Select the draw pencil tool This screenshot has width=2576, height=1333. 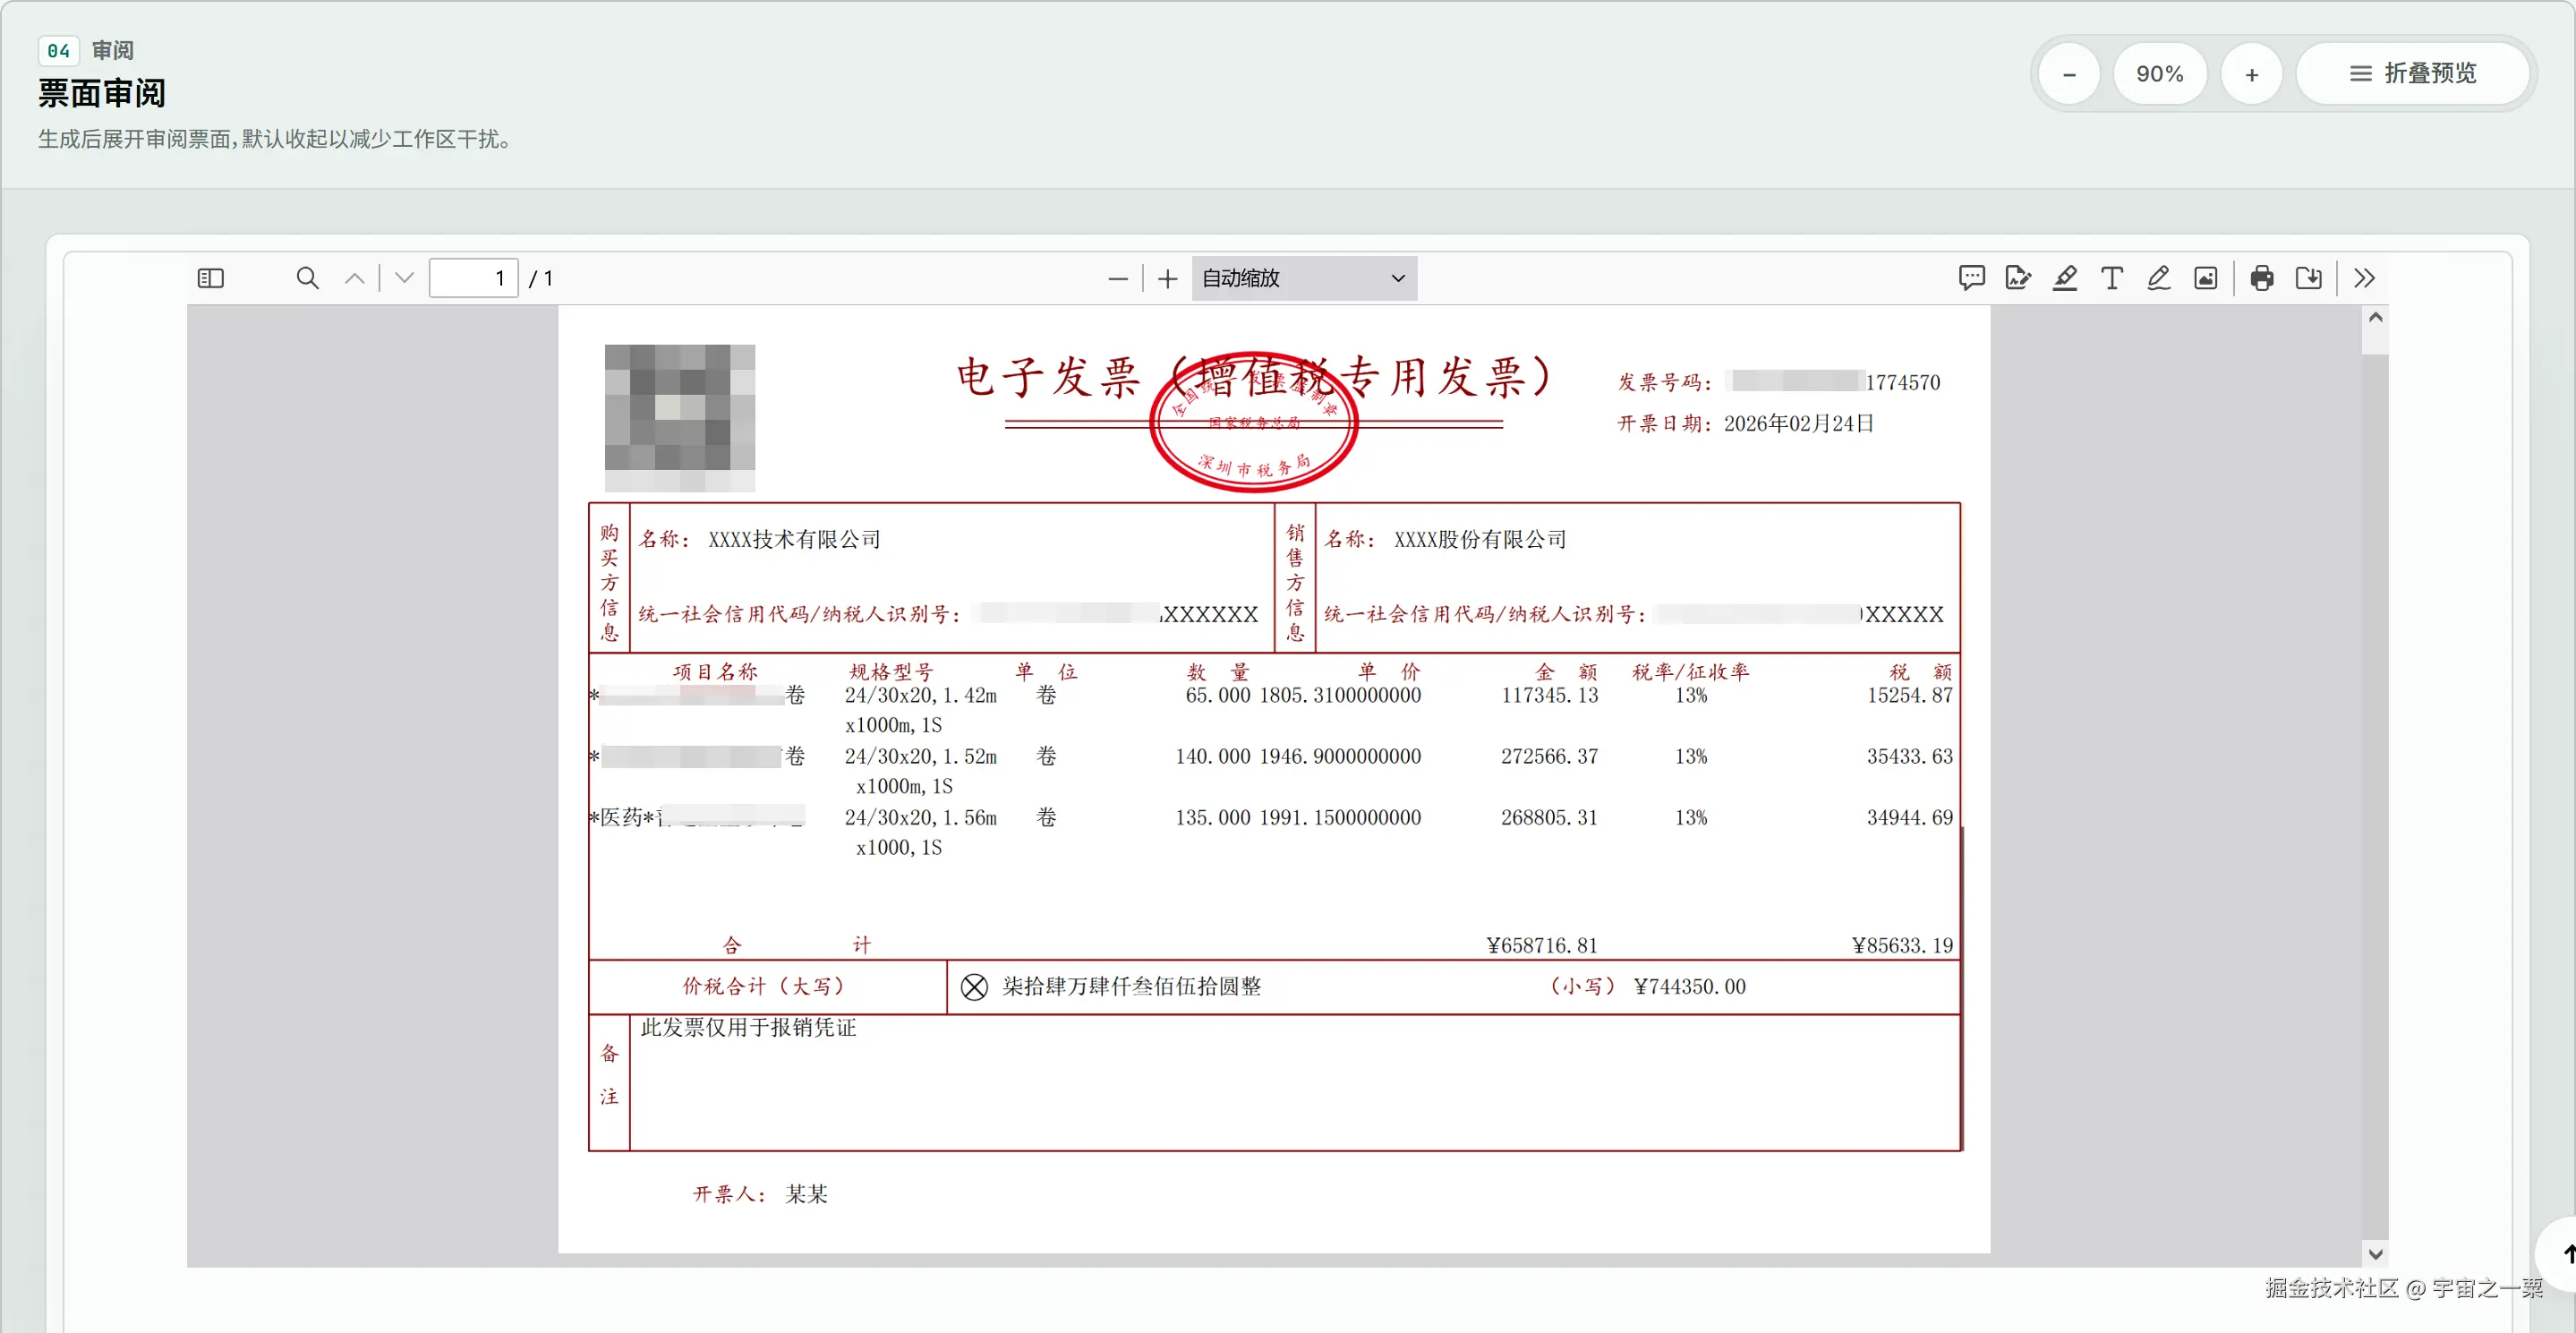tap(2159, 278)
